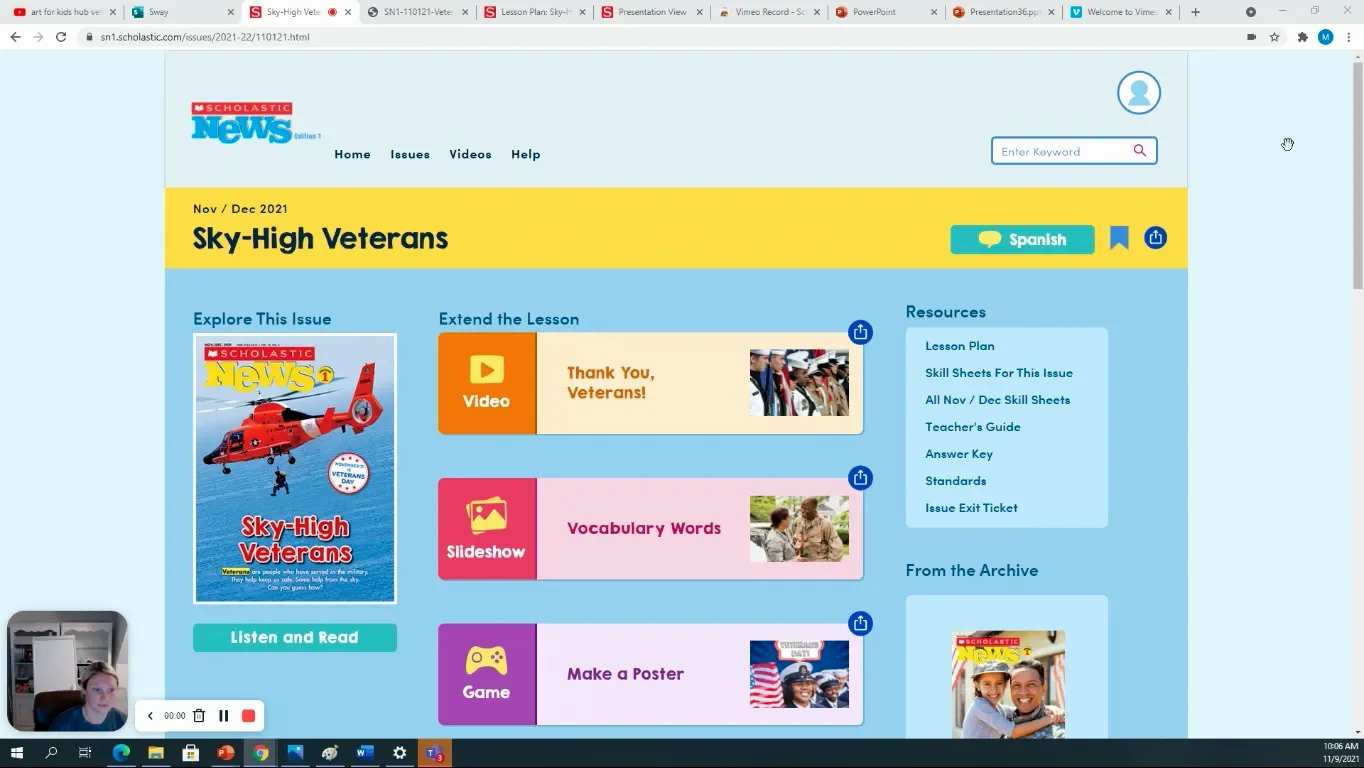Open All Nov / Dec Skill Sheets
This screenshot has width=1364, height=768.
pos(998,400)
